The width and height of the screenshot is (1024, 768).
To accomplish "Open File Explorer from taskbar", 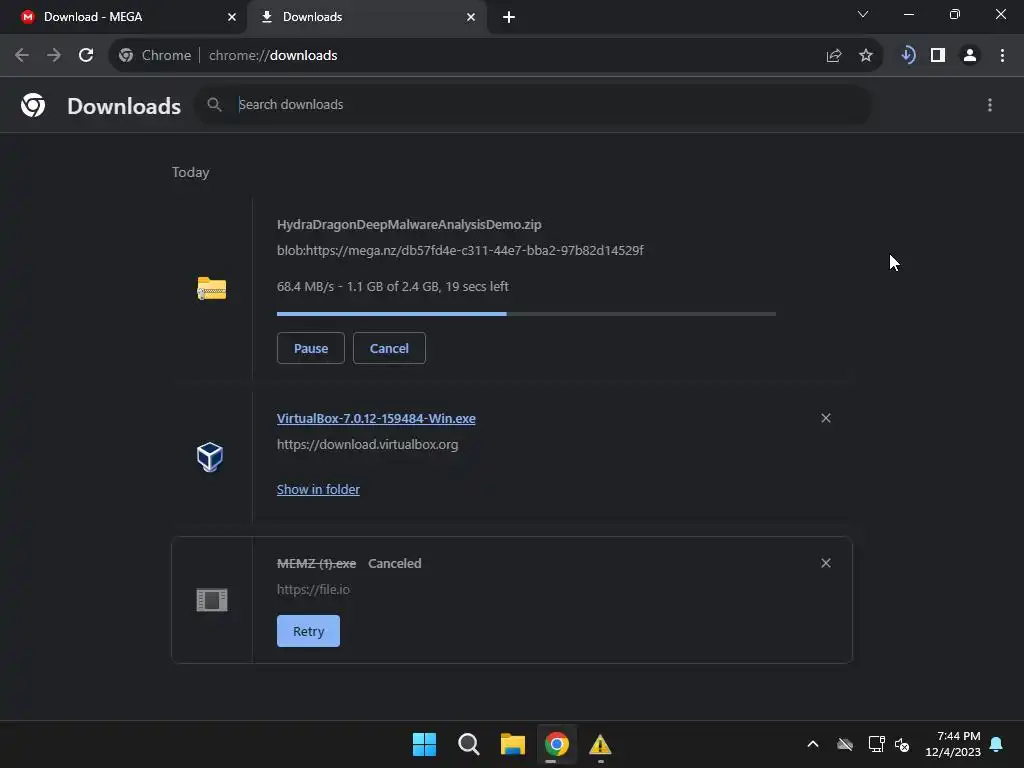I will (x=513, y=744).
